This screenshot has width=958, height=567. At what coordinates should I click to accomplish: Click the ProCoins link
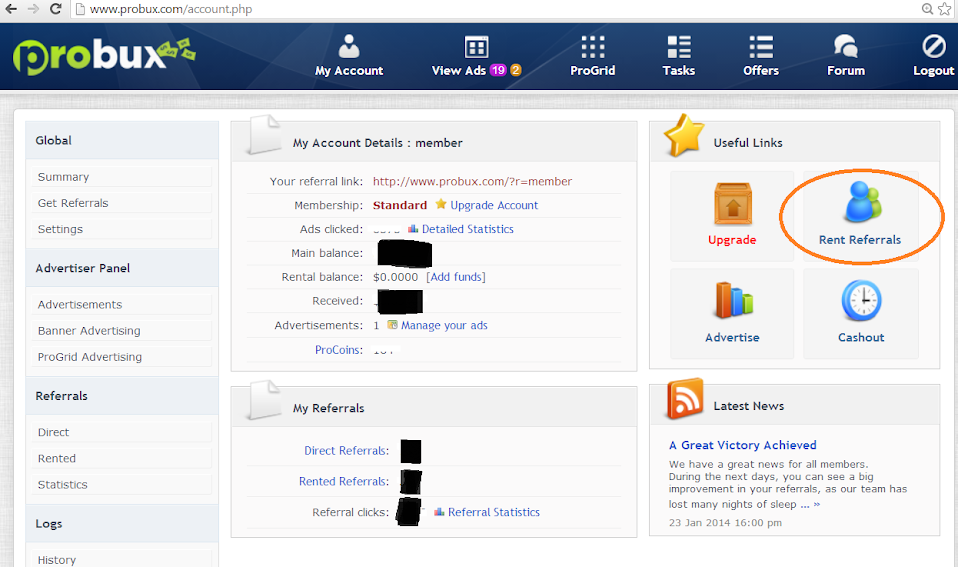[338, 349]
